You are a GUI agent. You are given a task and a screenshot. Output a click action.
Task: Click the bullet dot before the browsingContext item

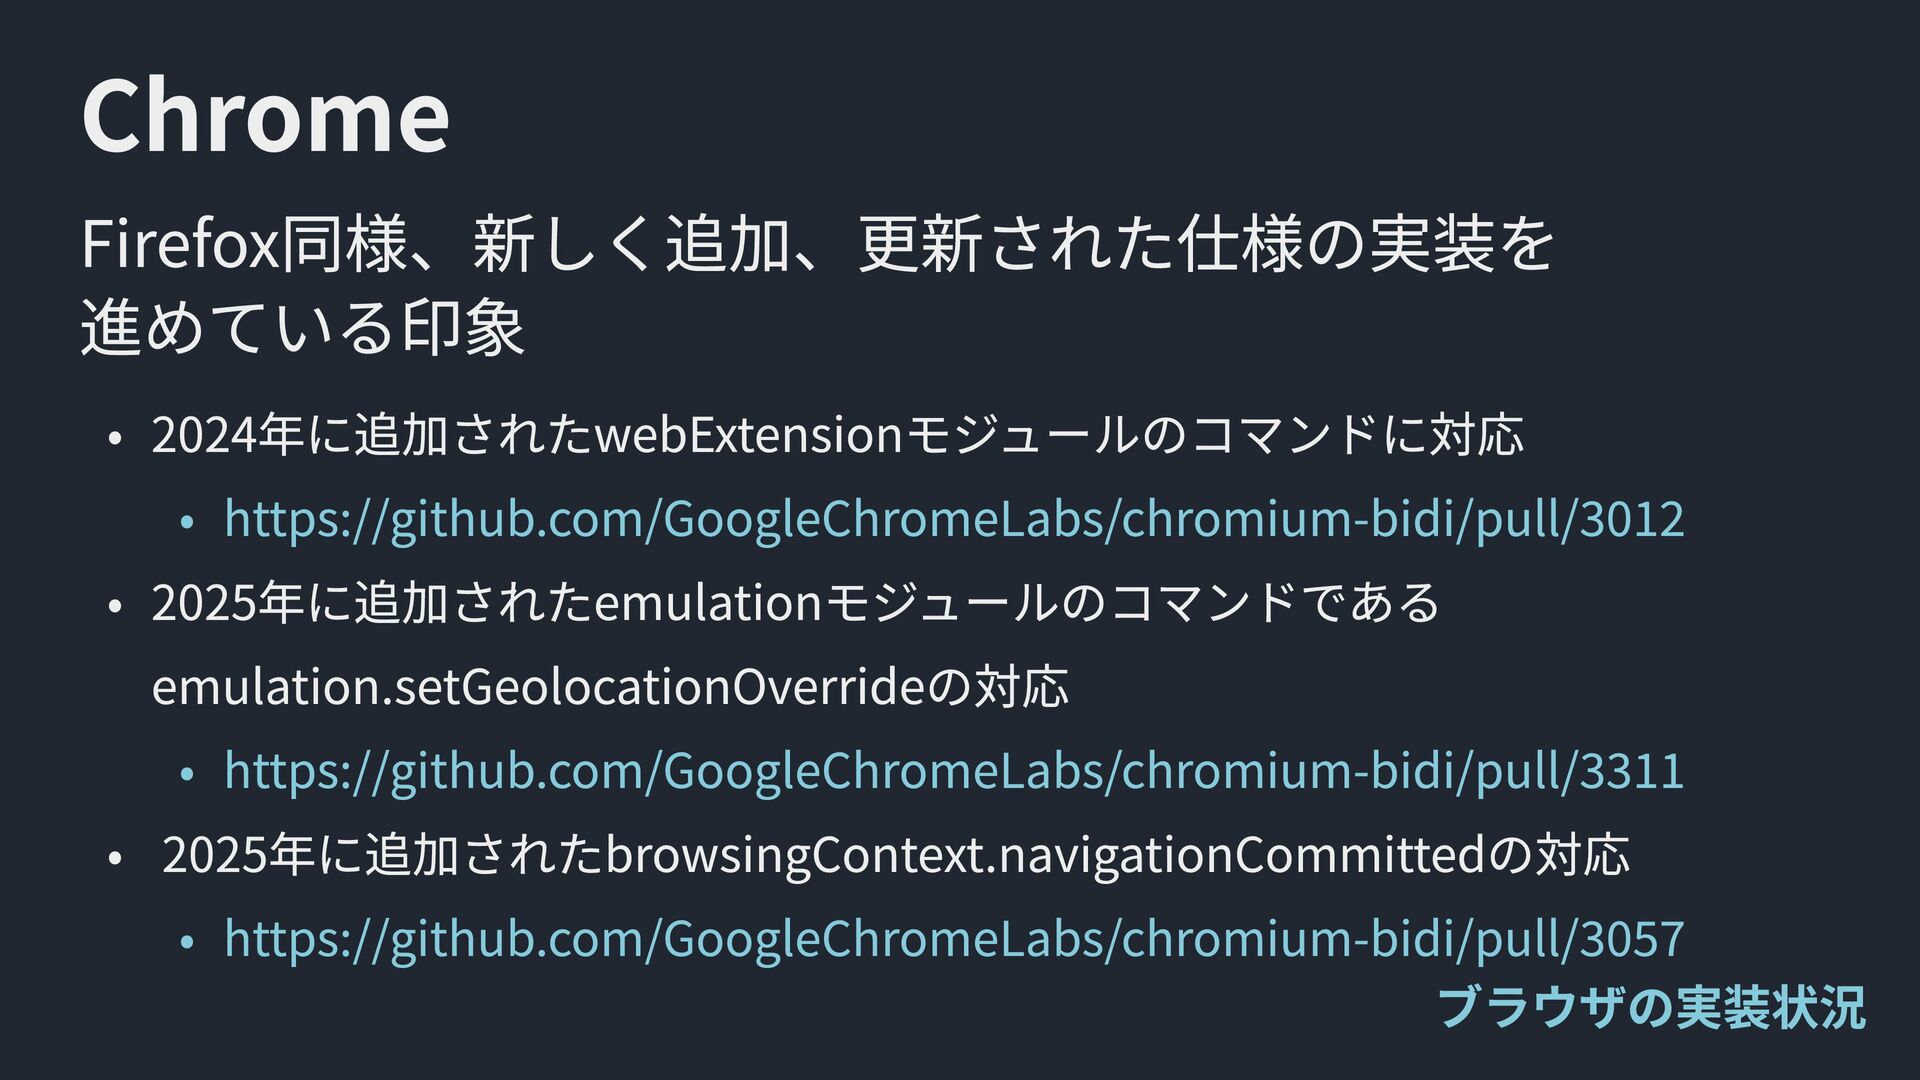tap(116, 858)
